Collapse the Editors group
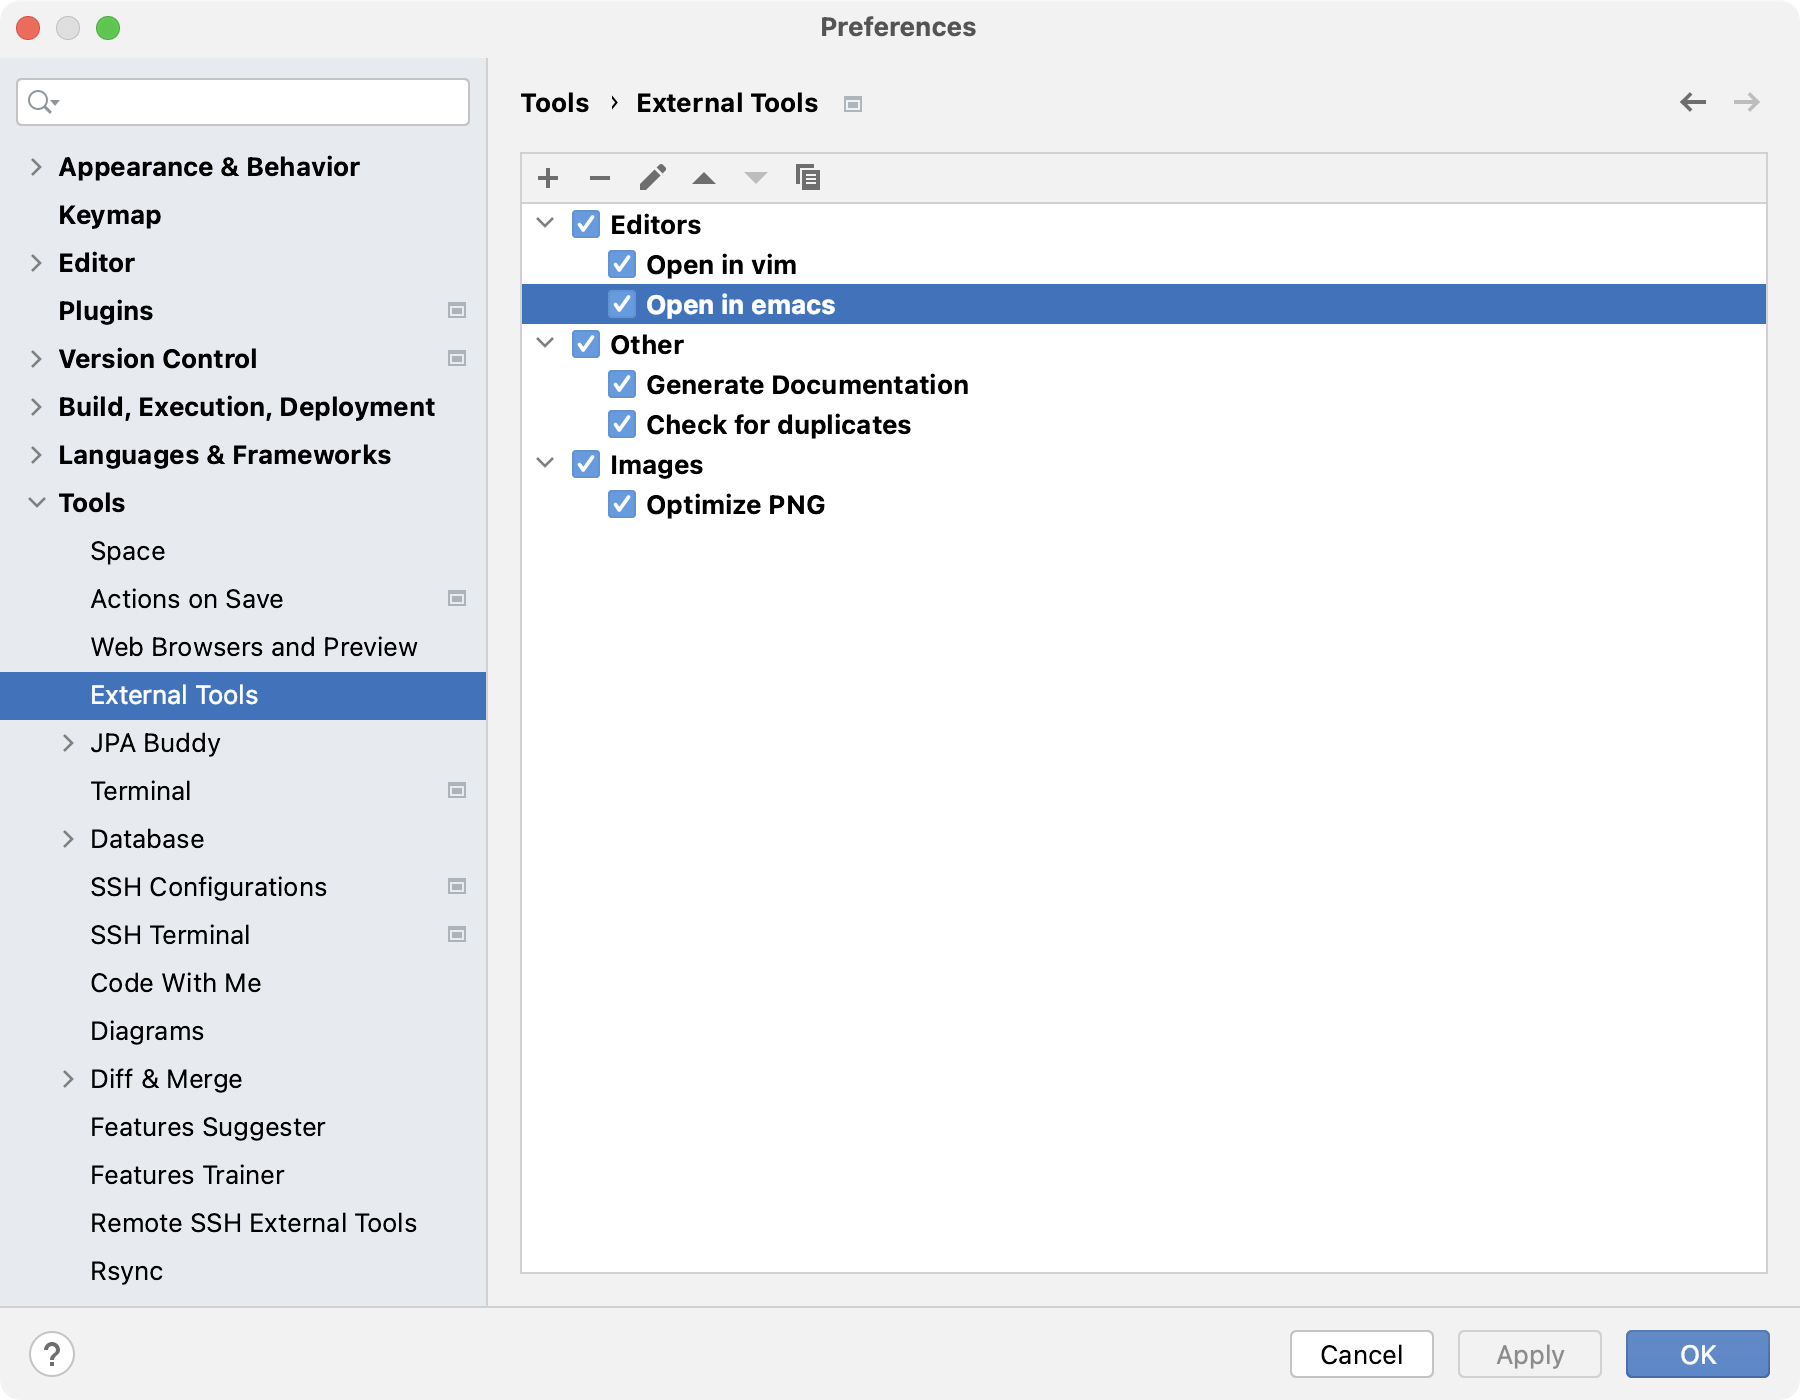Viewport: 1800px width, 1400px height. [x=545, y=224]
